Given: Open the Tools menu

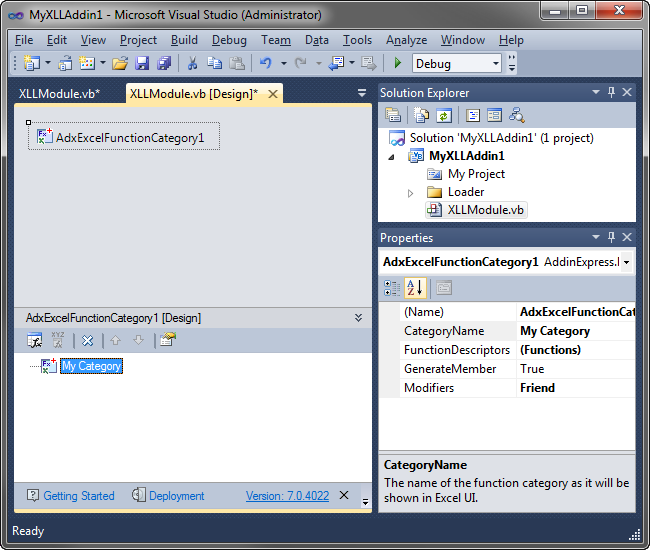Looking at the screenshot, I should pyautogui.click(x=357, y=40).
